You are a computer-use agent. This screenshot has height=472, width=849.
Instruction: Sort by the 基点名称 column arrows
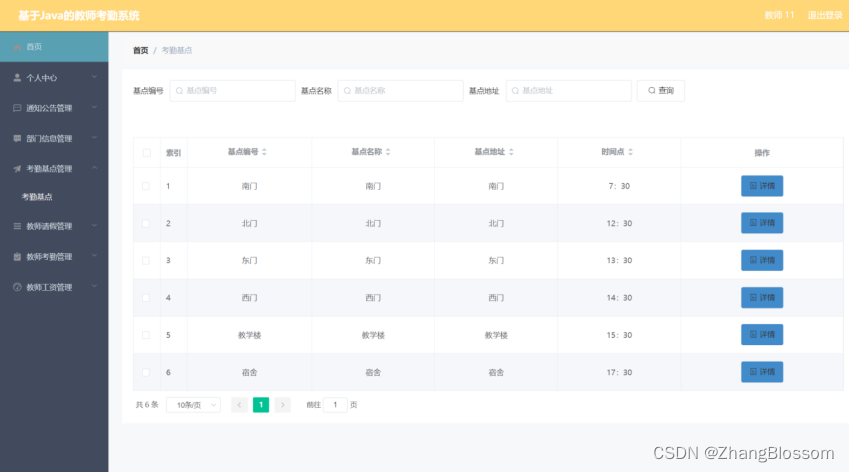(388, 152)
